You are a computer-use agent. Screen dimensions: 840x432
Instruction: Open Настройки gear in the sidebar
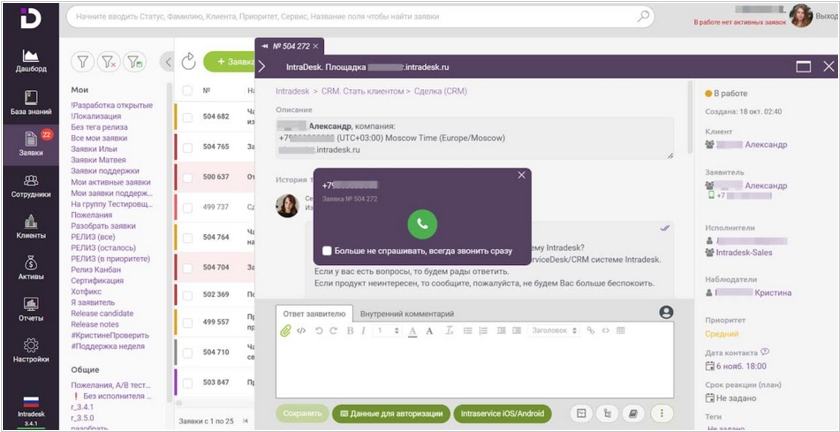tap(31, 350)
